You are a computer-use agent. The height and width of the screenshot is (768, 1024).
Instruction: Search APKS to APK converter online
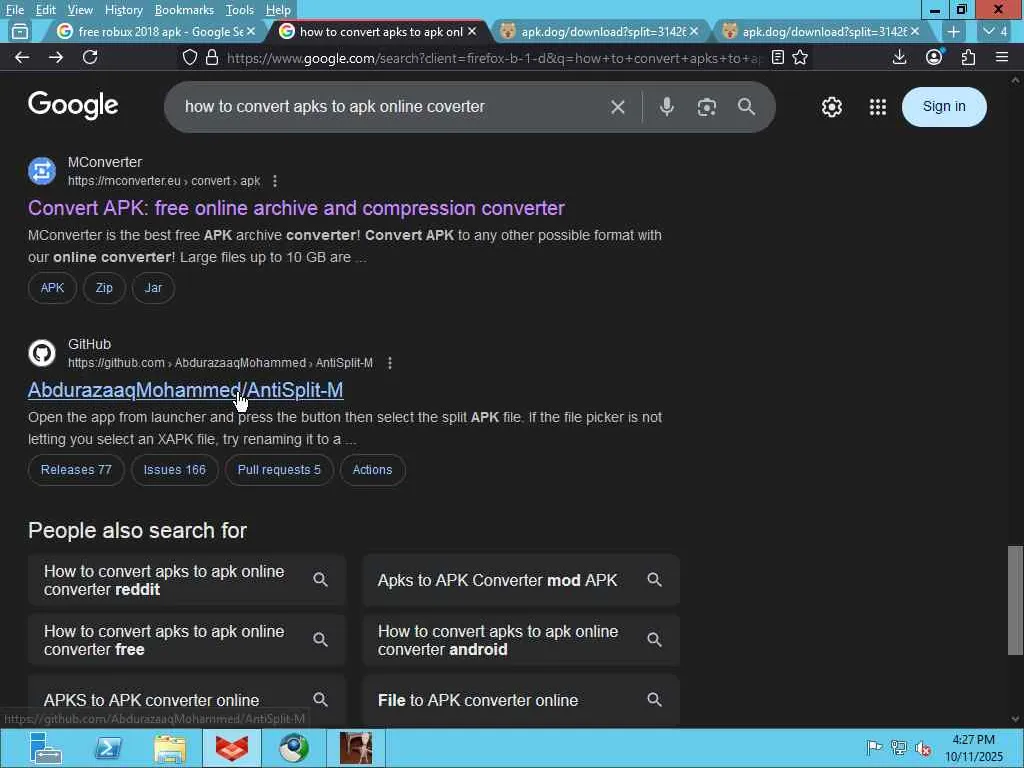point(187,700)
